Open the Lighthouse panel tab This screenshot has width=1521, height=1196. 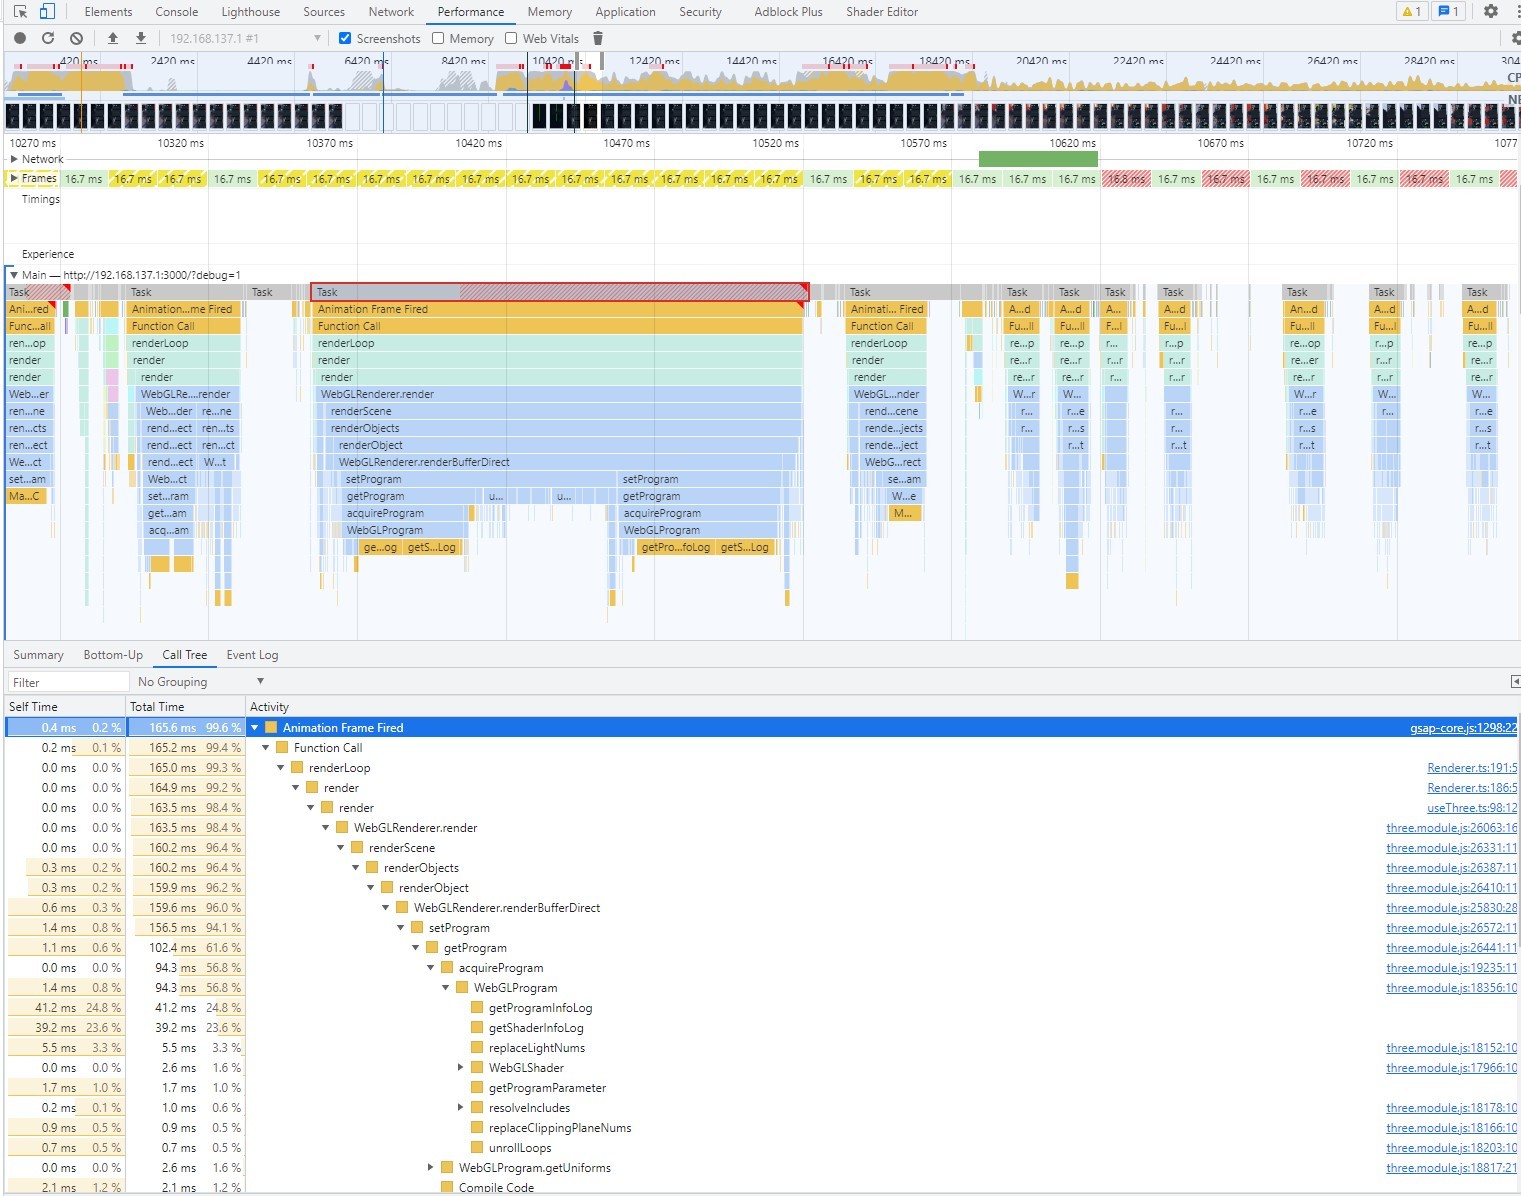[x=250, y=12]
